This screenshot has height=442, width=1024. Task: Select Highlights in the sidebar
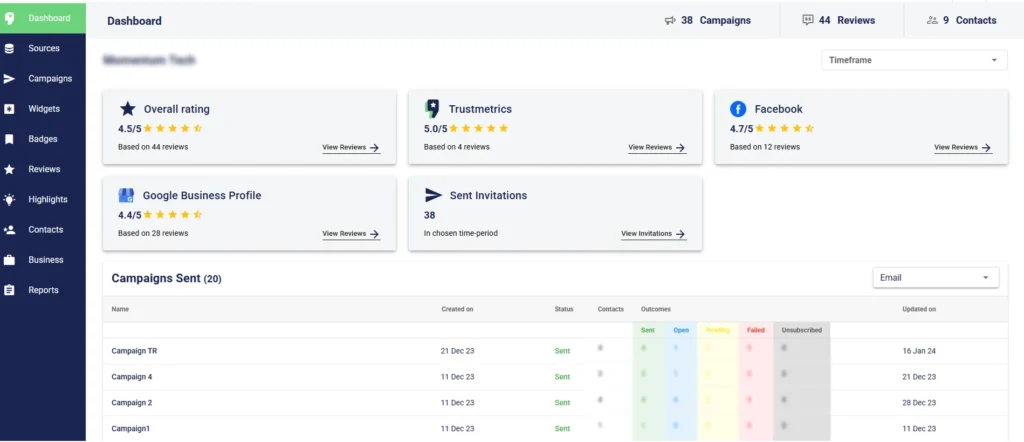coord(42,199)
